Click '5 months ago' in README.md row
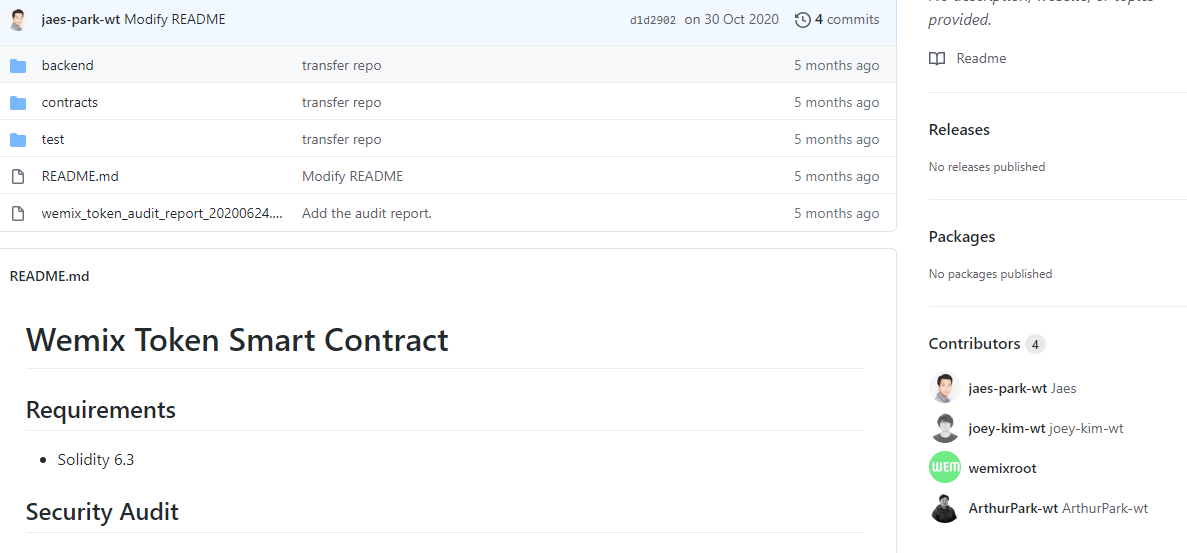Image resolution: width=1187 pixels, height=553 pixels. [x=837, y=177]
